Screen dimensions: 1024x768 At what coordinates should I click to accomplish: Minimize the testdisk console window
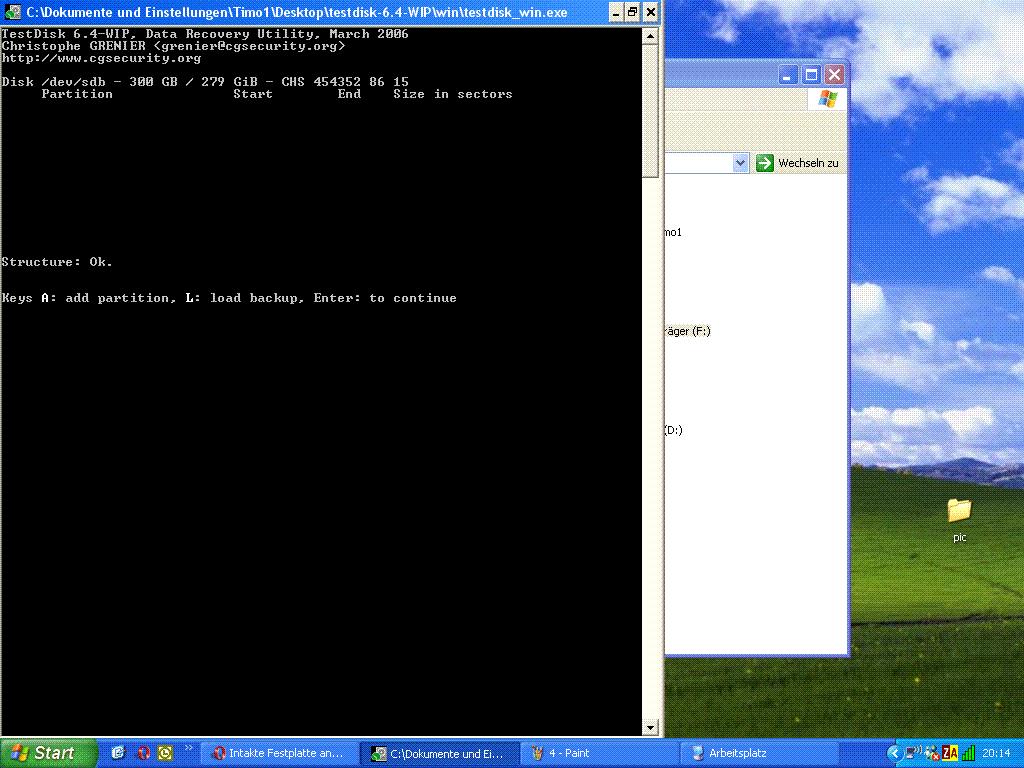coord(616,12)
